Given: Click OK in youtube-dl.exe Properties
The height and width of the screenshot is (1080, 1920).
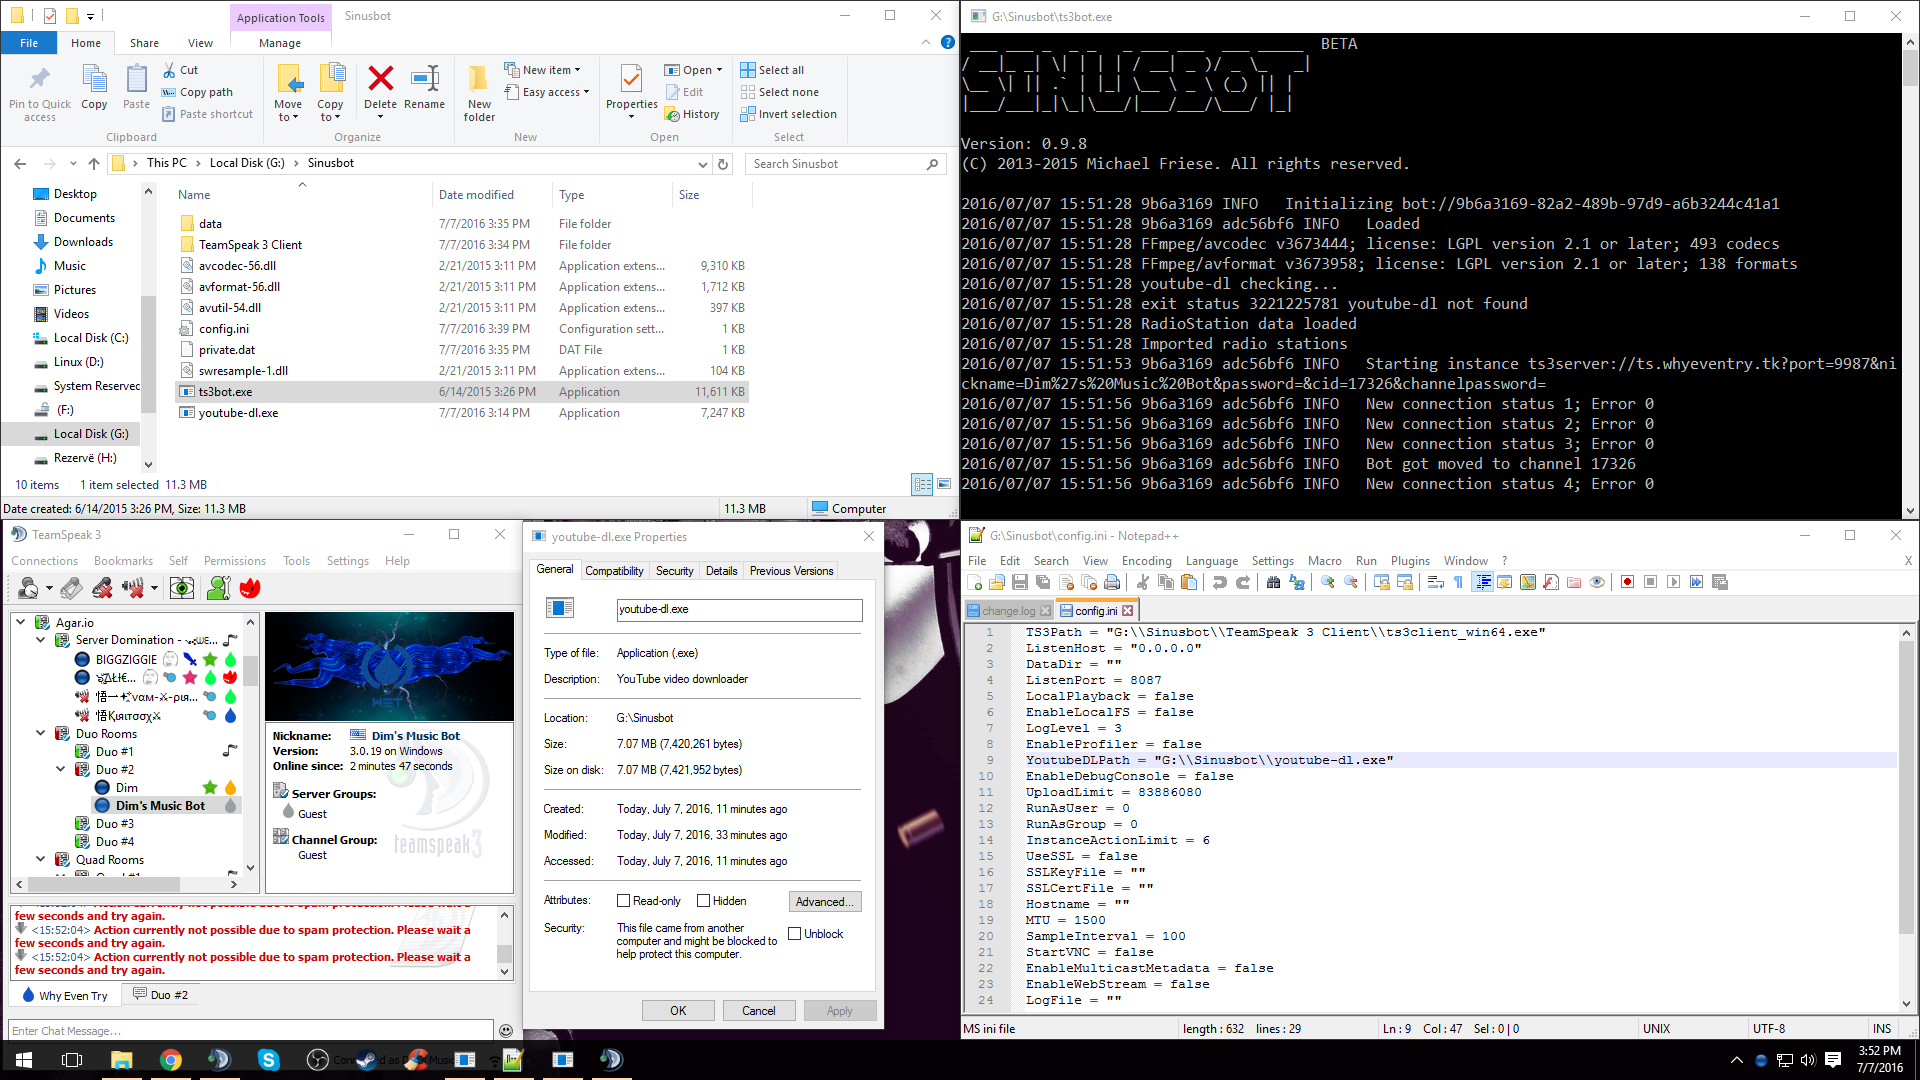Looking at the screenshot, I should click(678, 1011).
